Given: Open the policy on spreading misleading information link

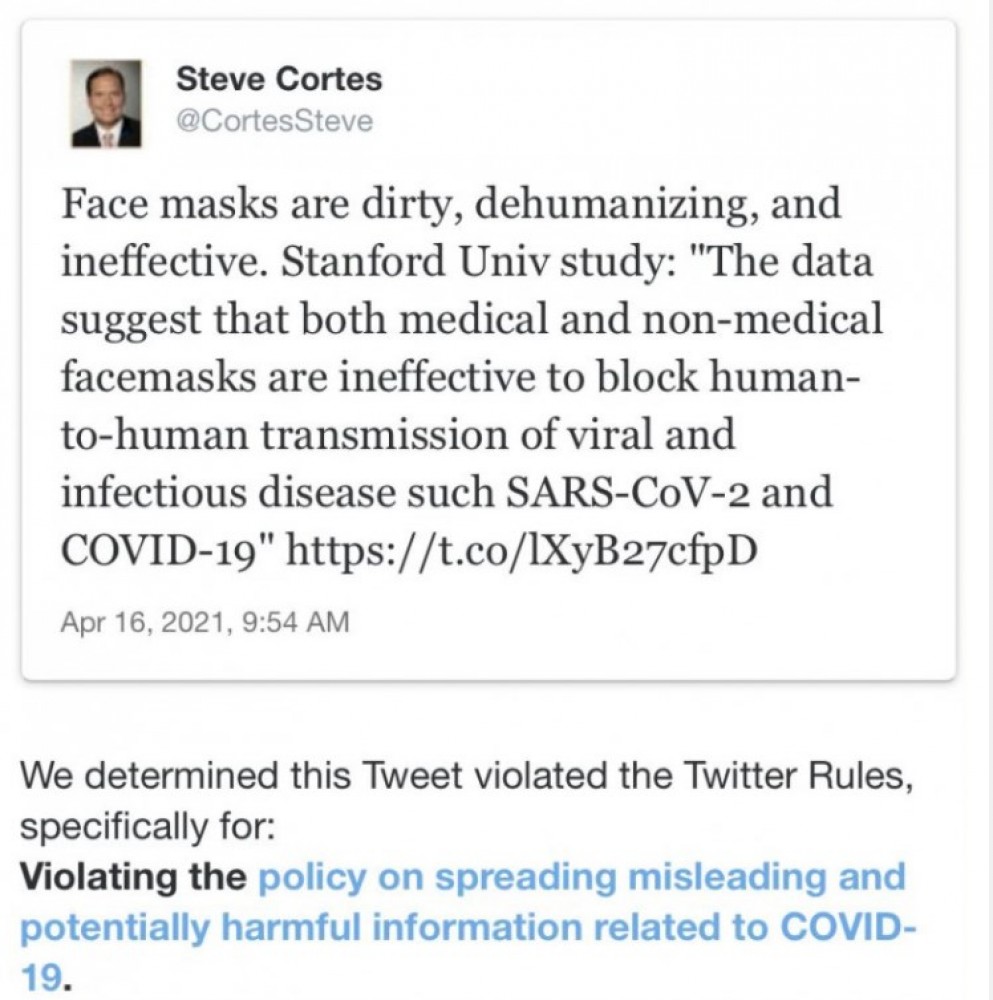Looking at the screenshot, I should click(x=580, y=877).
